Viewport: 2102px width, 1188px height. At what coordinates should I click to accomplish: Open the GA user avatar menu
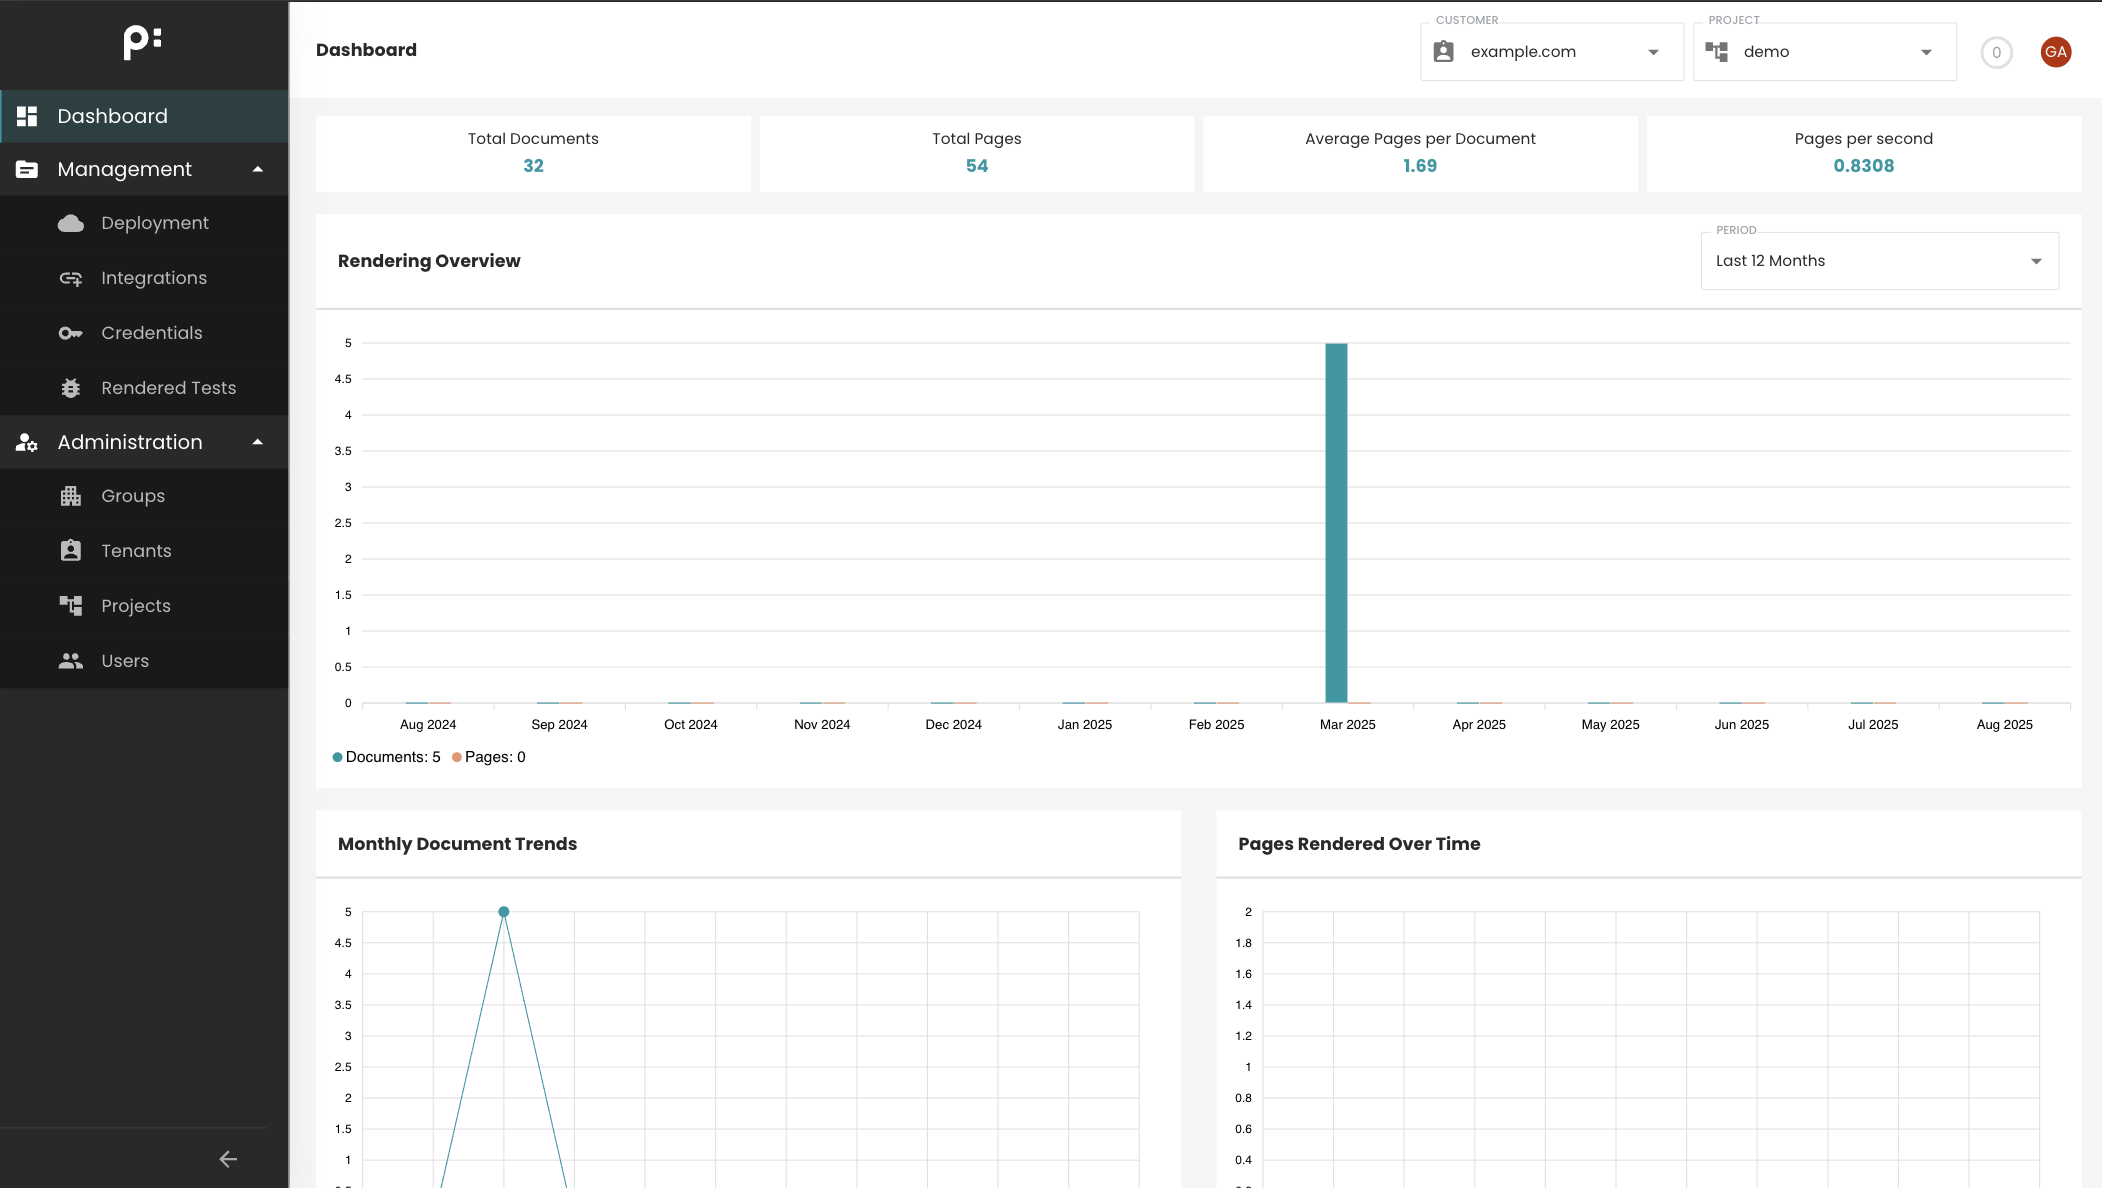(2055, 52)
